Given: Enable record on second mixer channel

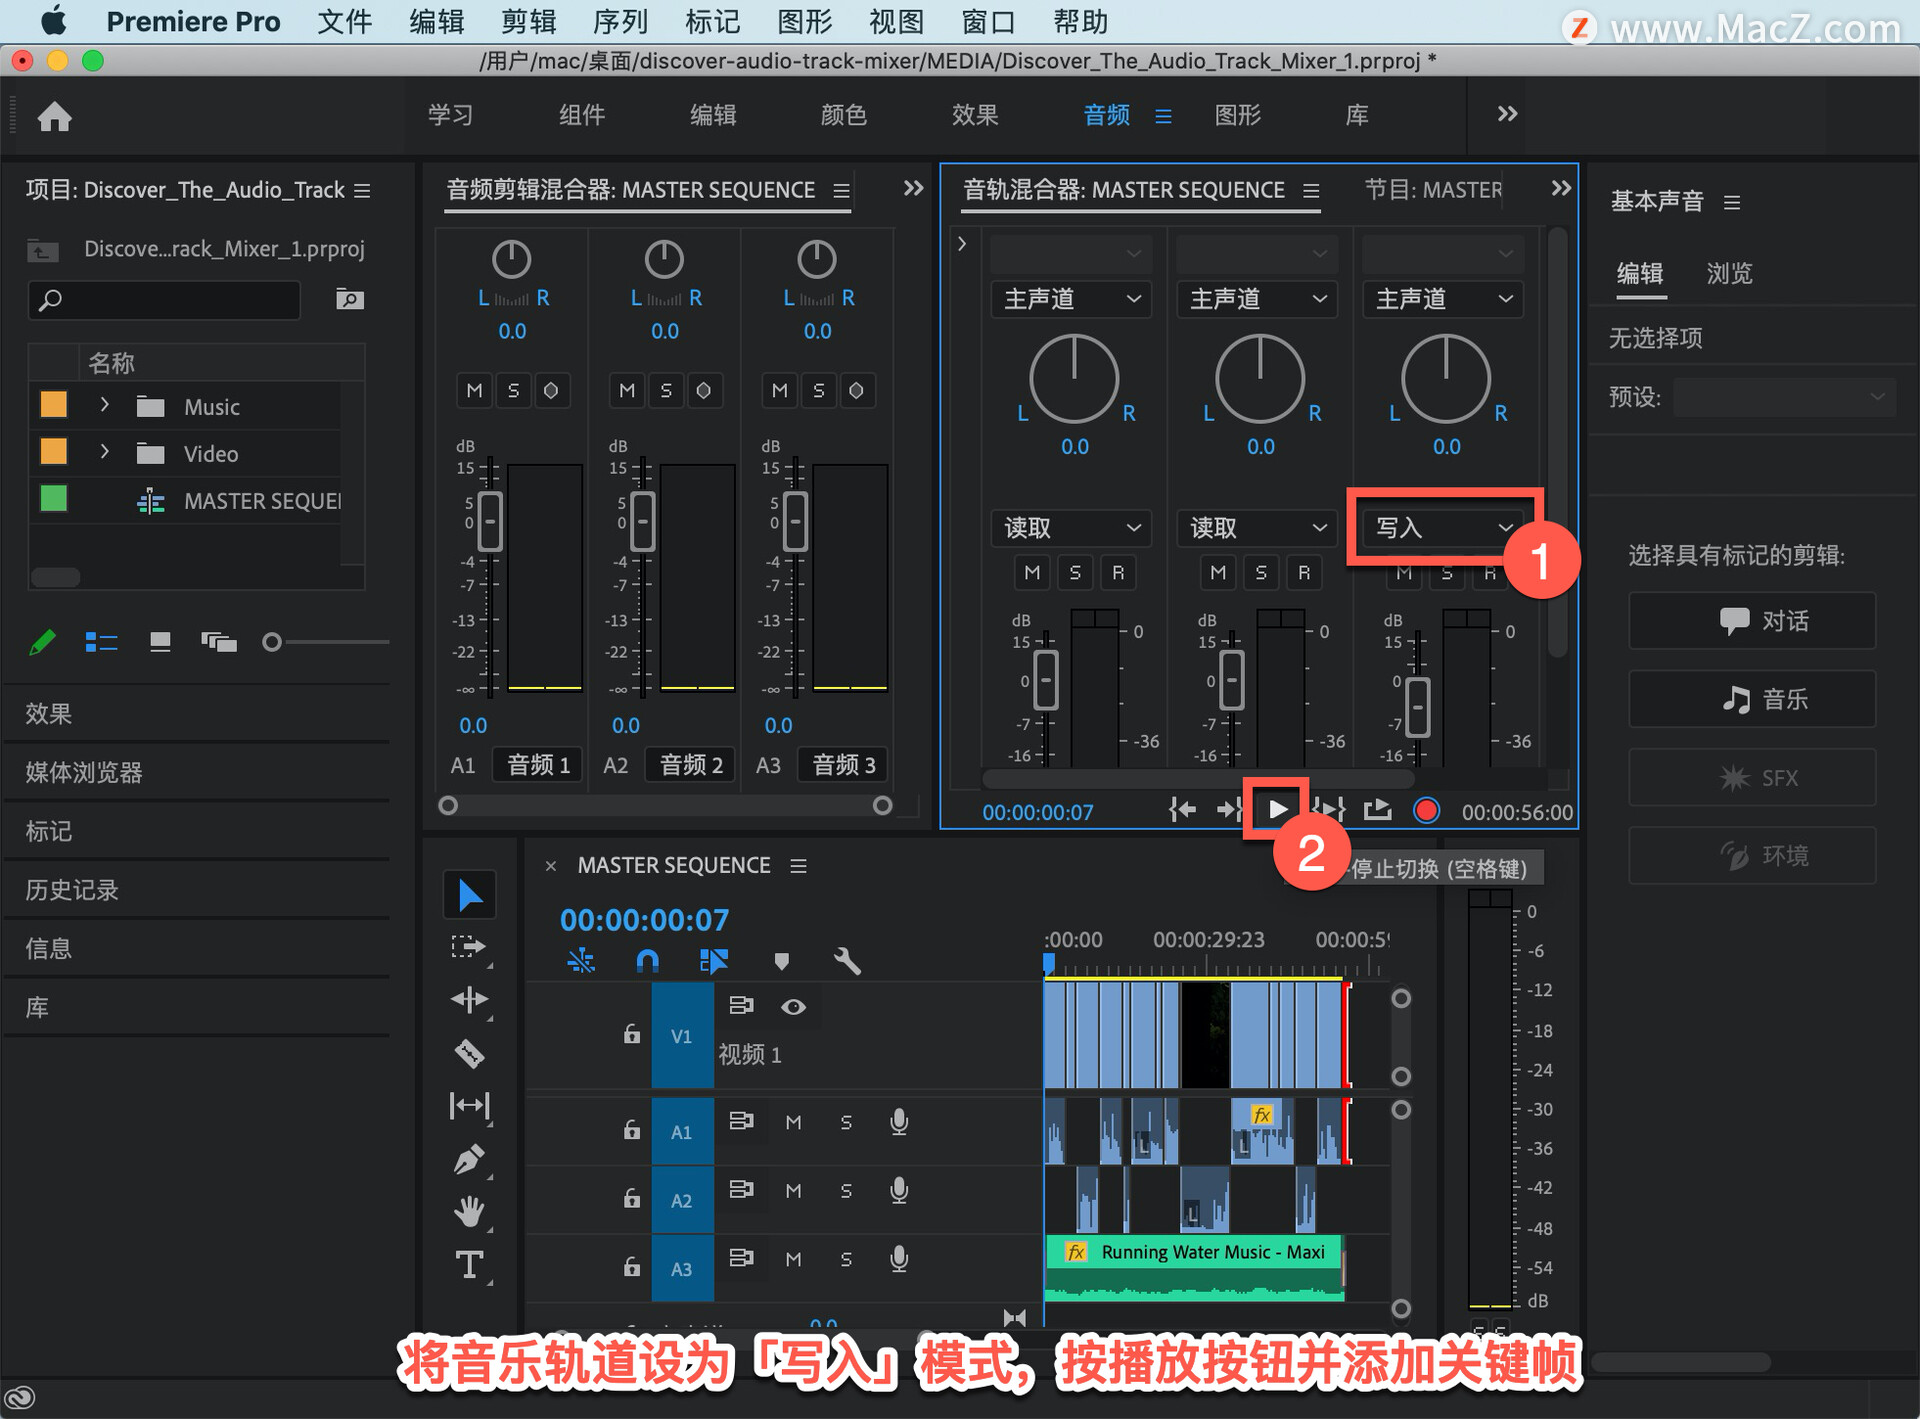Looking at the screenshot, I should pyautogui.click(x=1304, y=572).
